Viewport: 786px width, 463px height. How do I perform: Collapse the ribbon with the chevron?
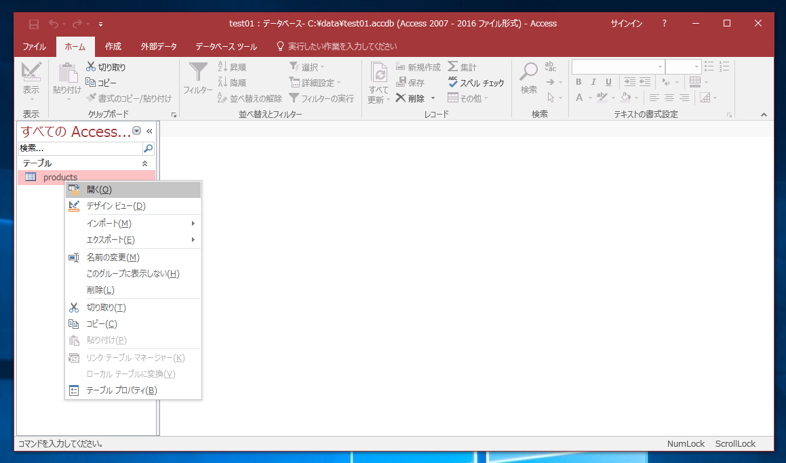tap(763, 115)
